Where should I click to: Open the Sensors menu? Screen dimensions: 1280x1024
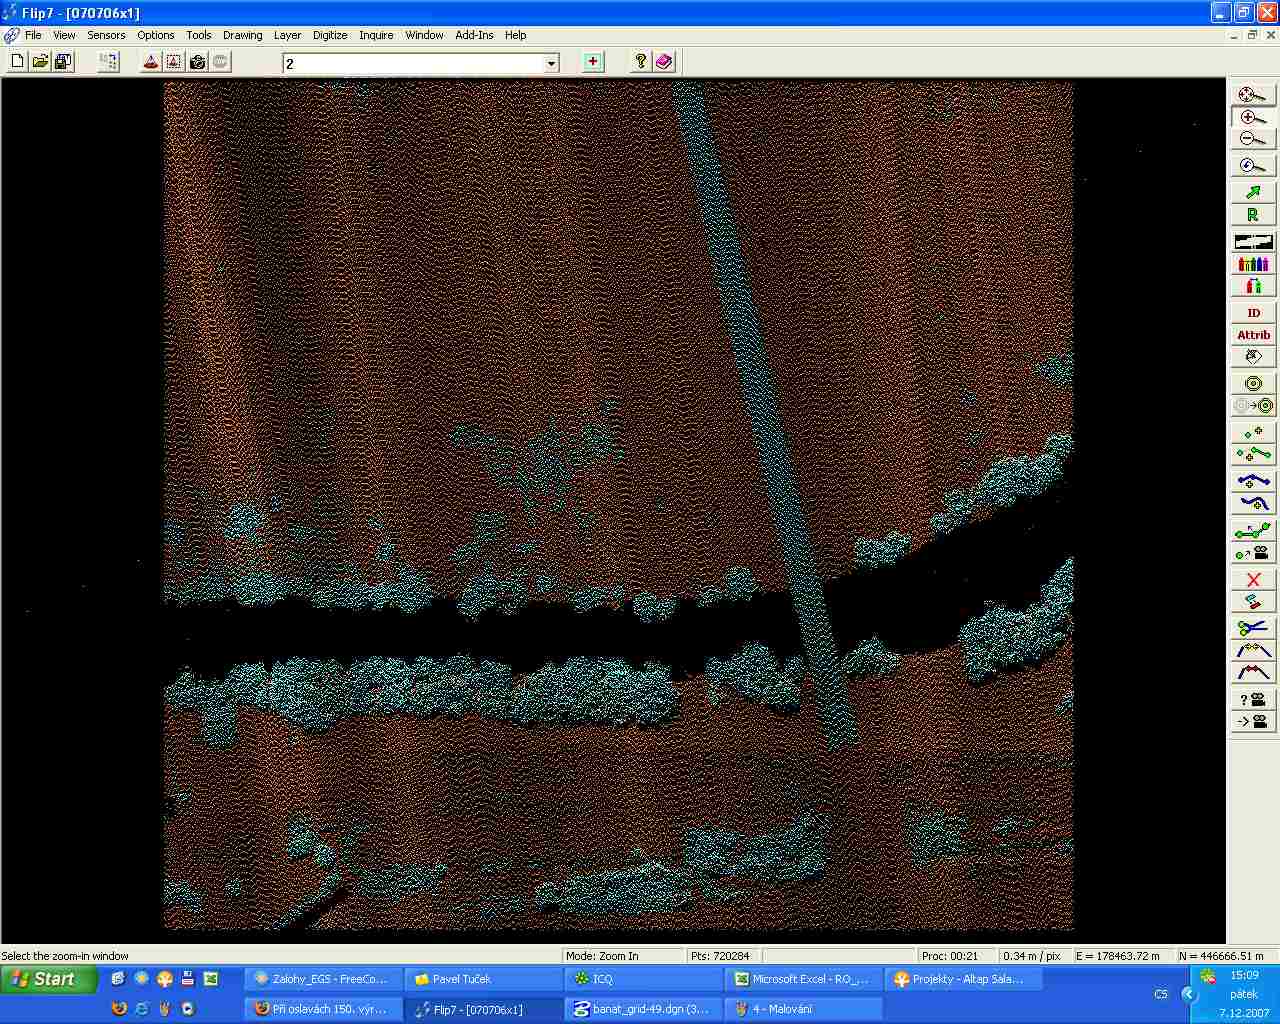click(x=106, y=35)
